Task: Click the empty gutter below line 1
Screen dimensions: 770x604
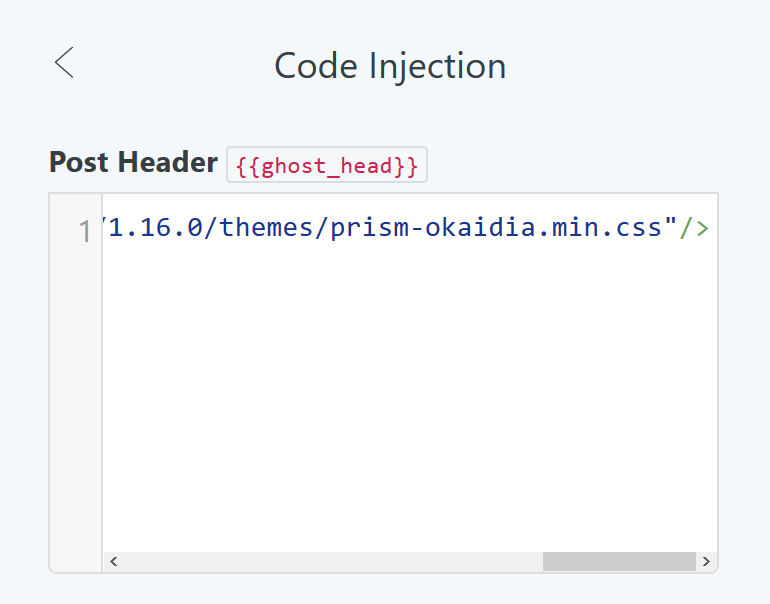Action: (x=76, y=400)
